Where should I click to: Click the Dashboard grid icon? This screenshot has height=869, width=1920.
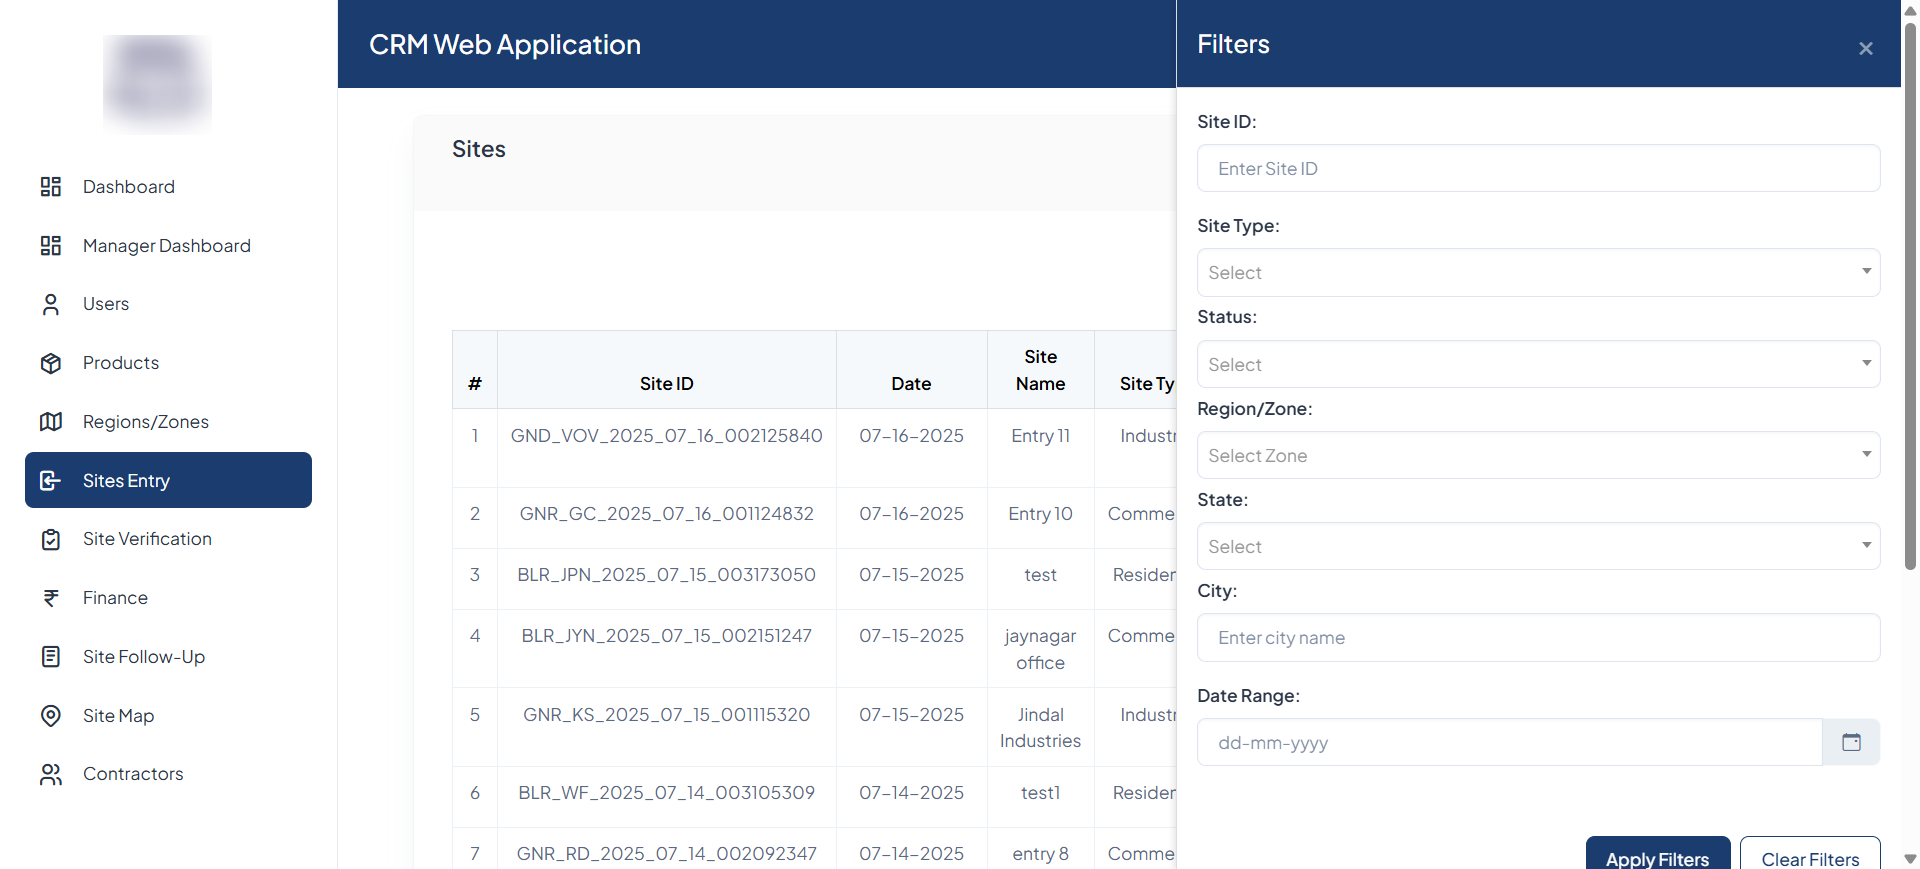point(51,187)
